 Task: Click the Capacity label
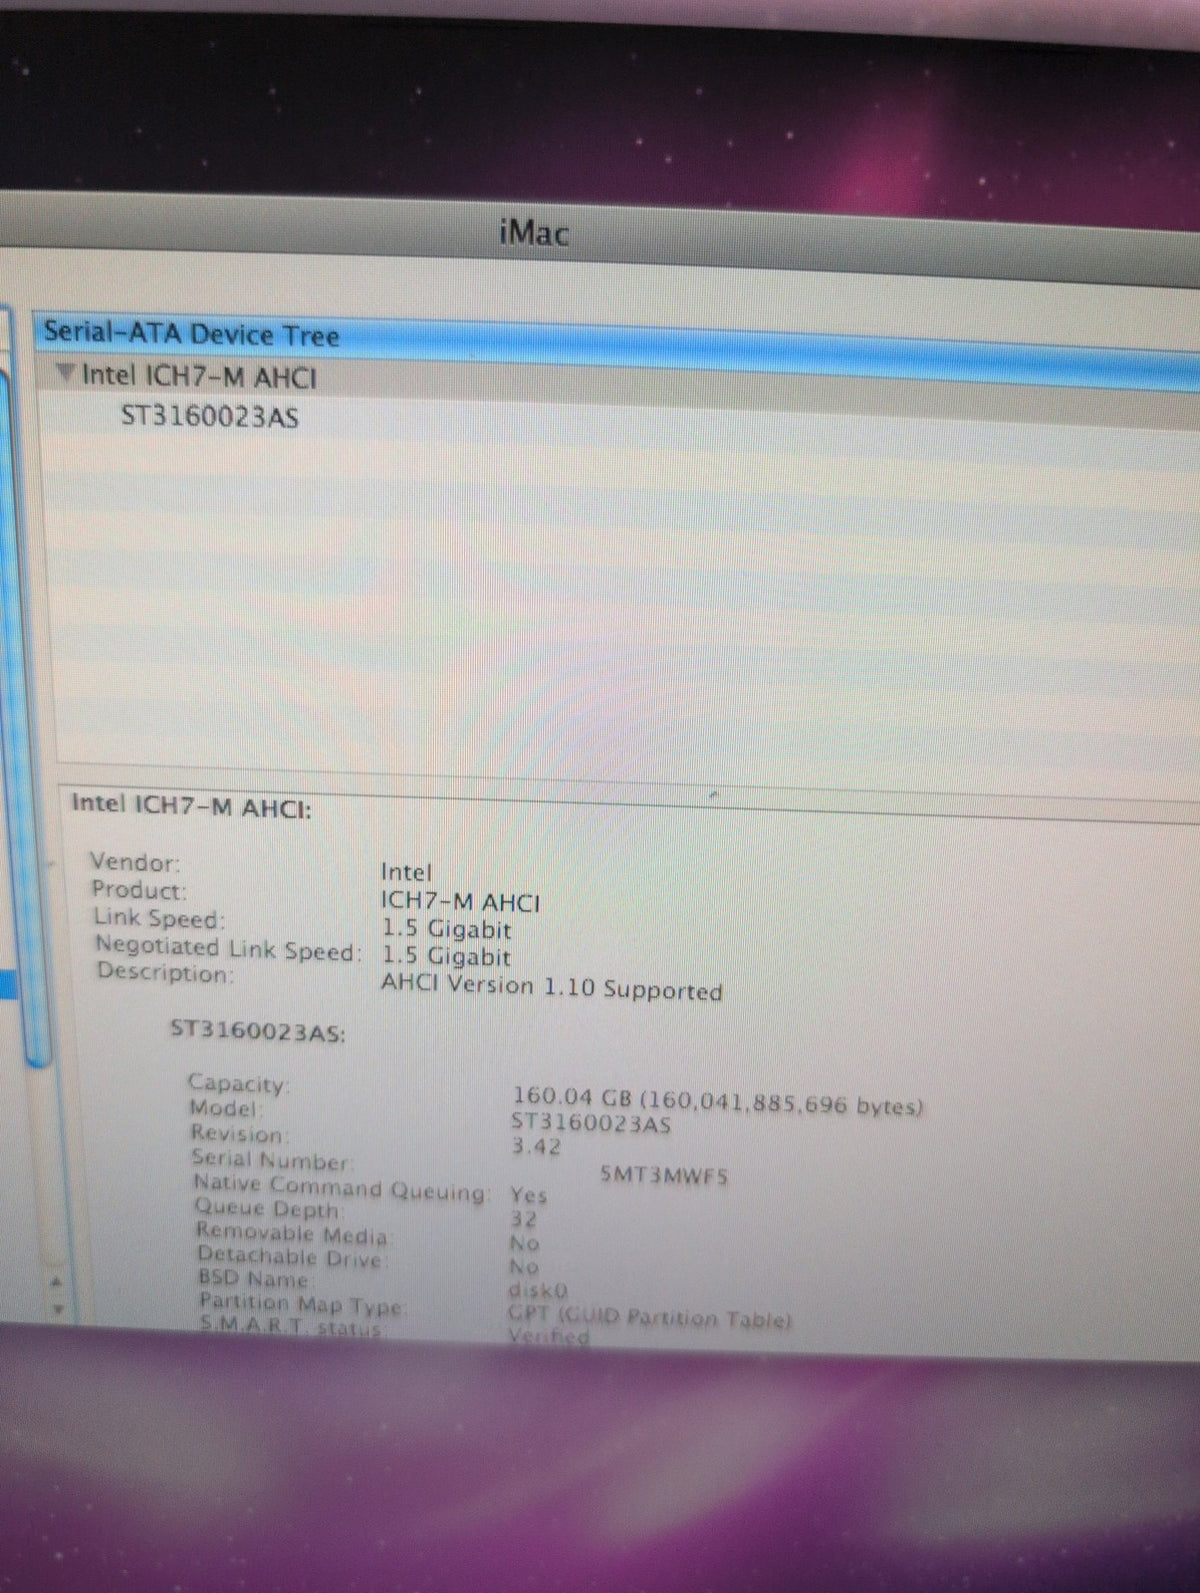[239, 1083]
